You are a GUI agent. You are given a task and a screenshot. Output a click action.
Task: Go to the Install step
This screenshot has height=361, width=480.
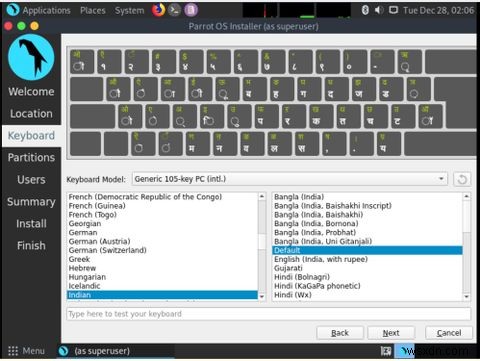(x=31, y=224)
